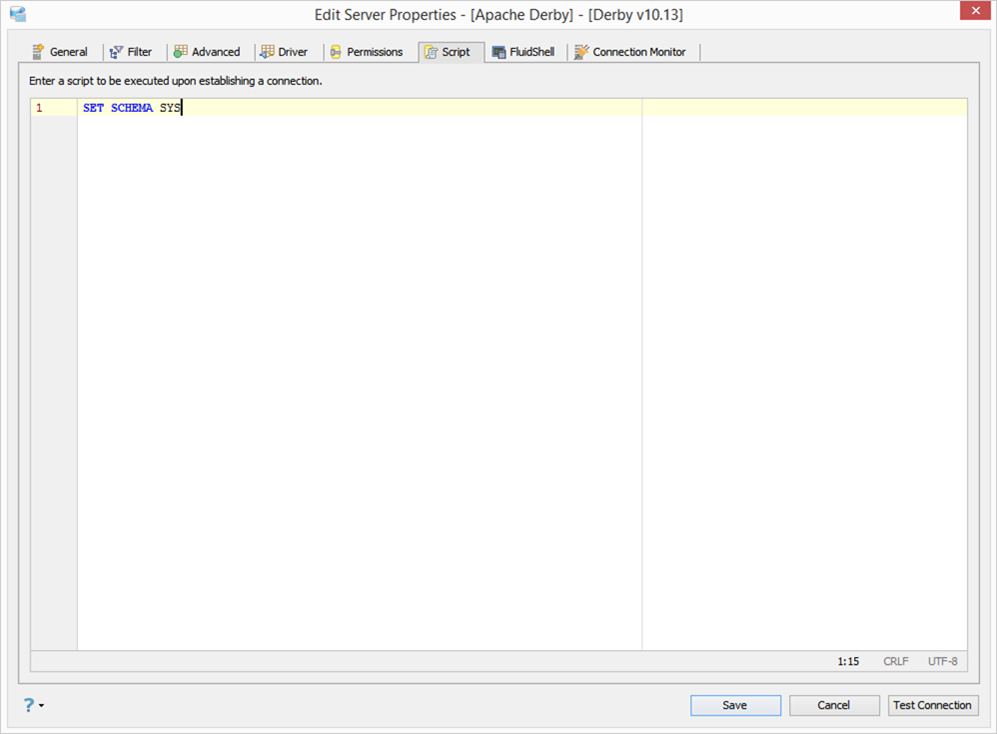Click the Advanced tab icon
Viewport: 997px width, 734px height.
point(181,52)
